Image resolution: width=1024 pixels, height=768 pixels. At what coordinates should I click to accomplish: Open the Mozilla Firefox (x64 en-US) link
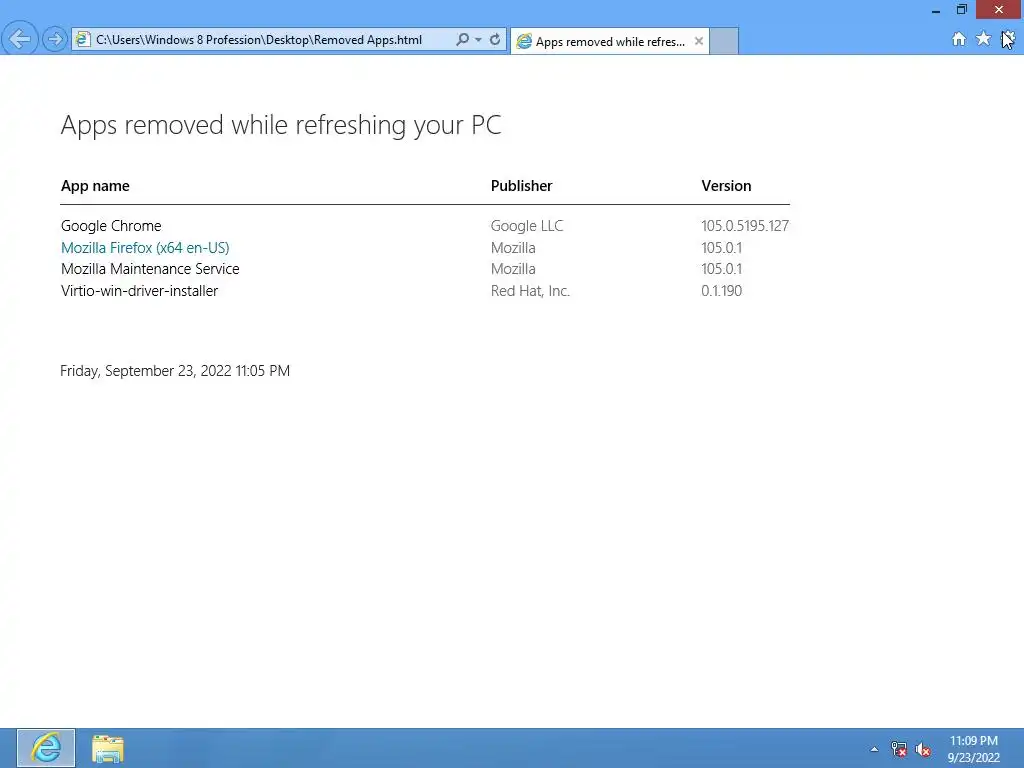coord(145,248)
